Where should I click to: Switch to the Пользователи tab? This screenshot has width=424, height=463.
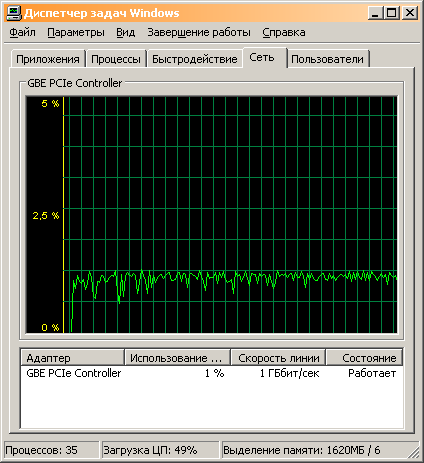click(328, 59)
